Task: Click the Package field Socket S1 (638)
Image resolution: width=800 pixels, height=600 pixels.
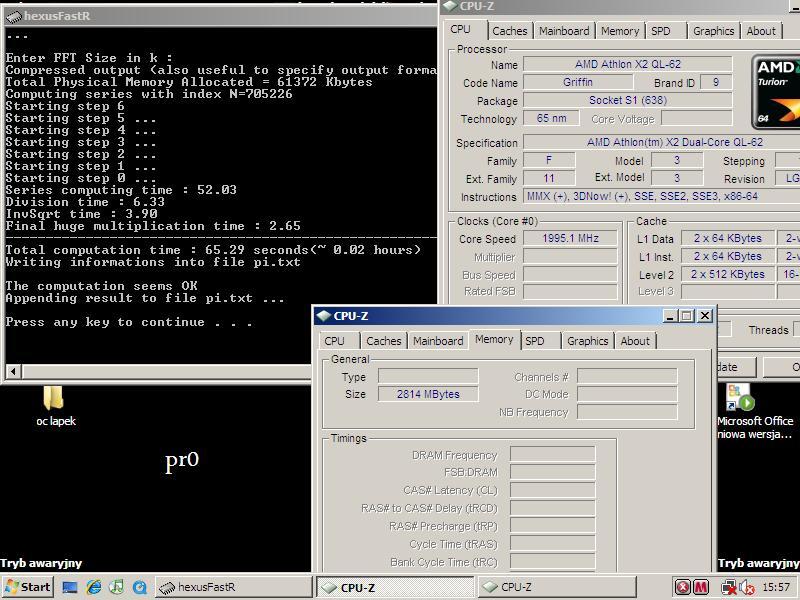Action: pyautogui.click(x=628, y=100)
